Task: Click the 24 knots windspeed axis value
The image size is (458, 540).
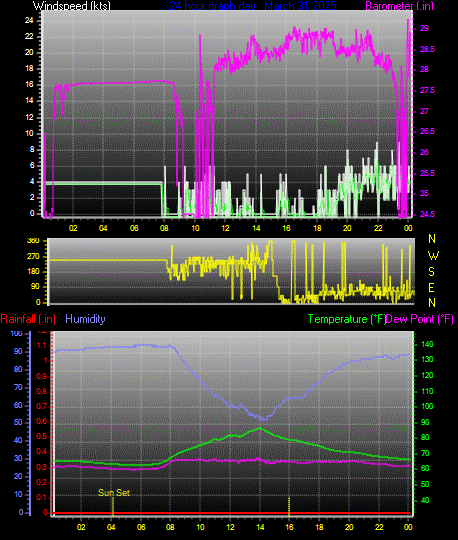Action: tap(29, 20)
